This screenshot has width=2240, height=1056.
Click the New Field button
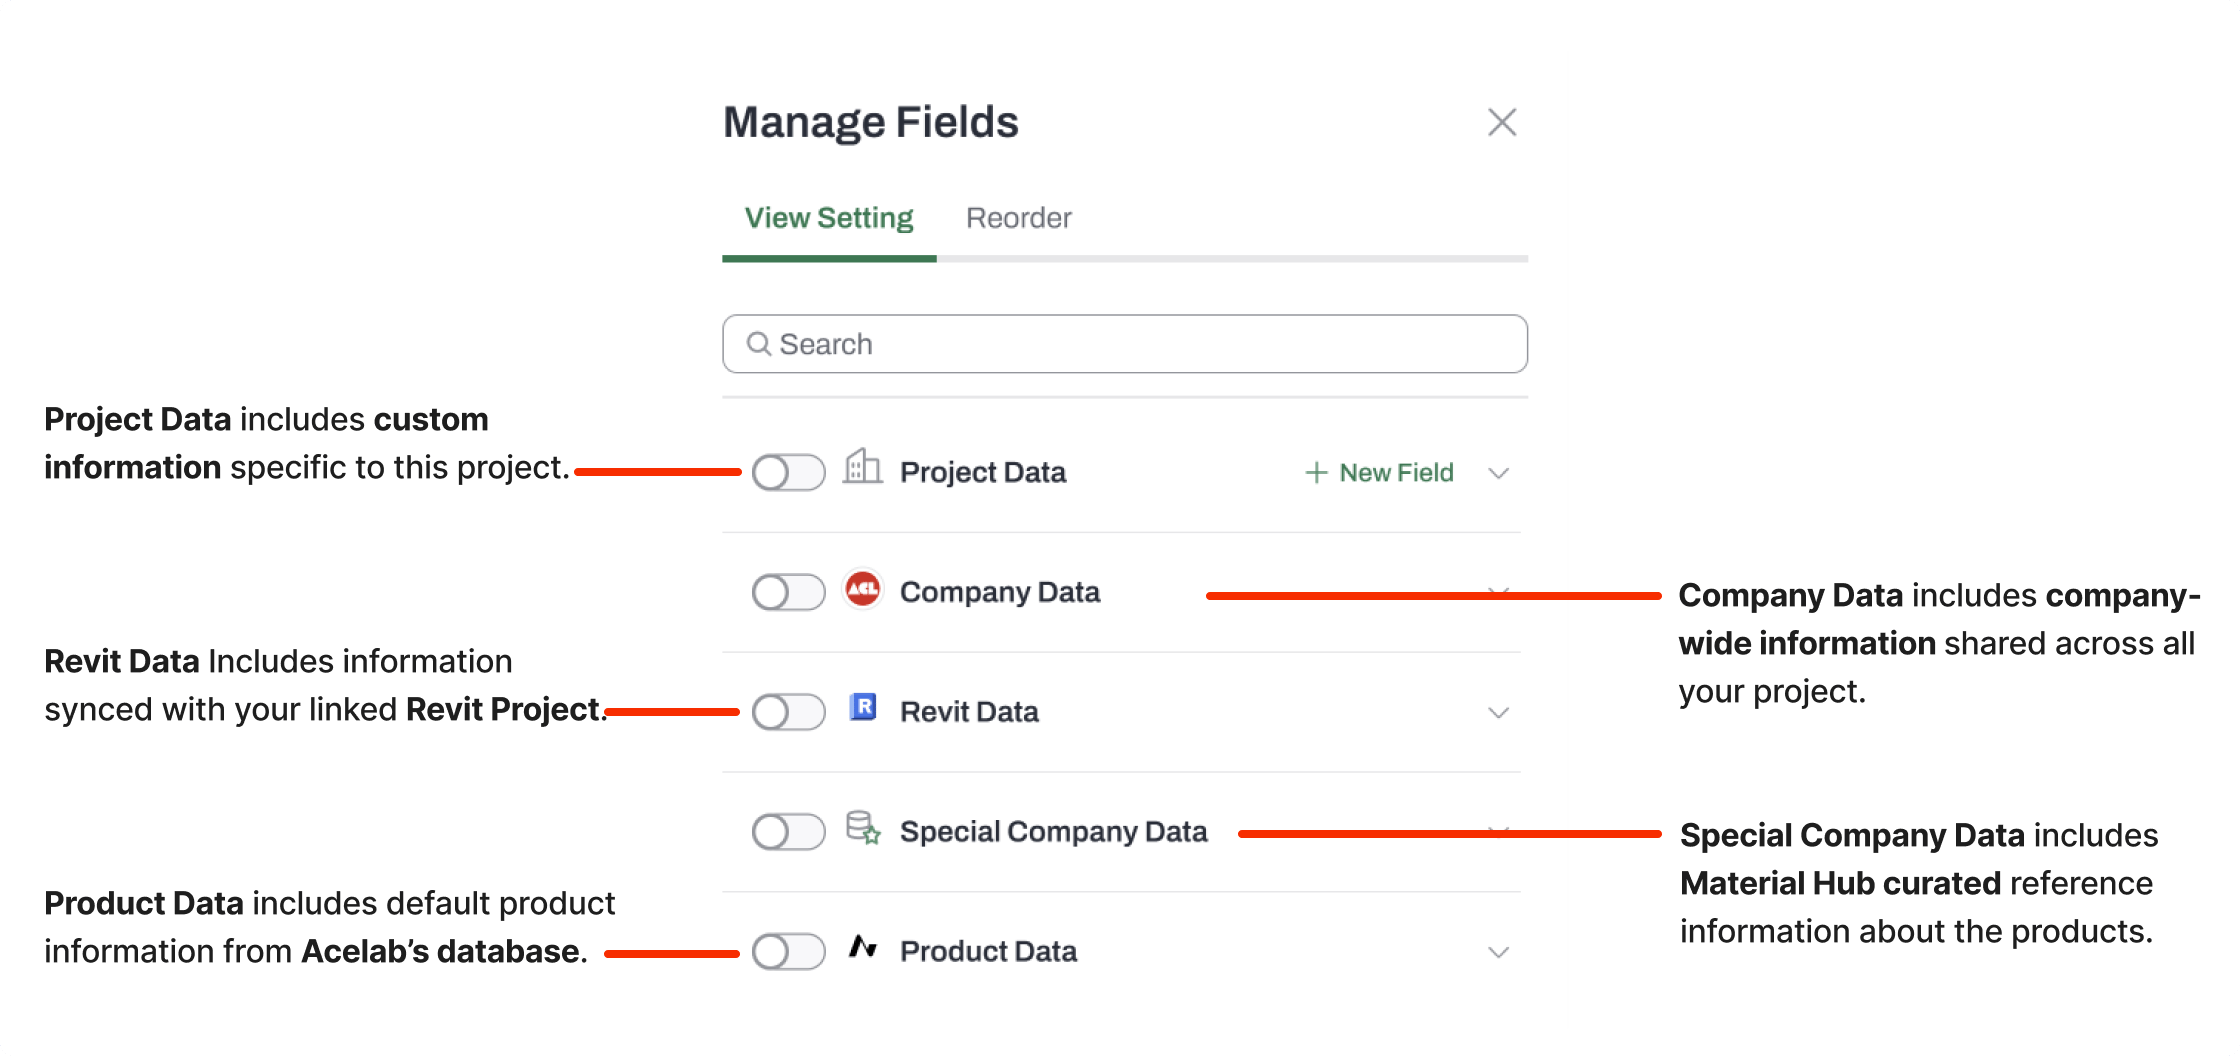point(1379,472)
